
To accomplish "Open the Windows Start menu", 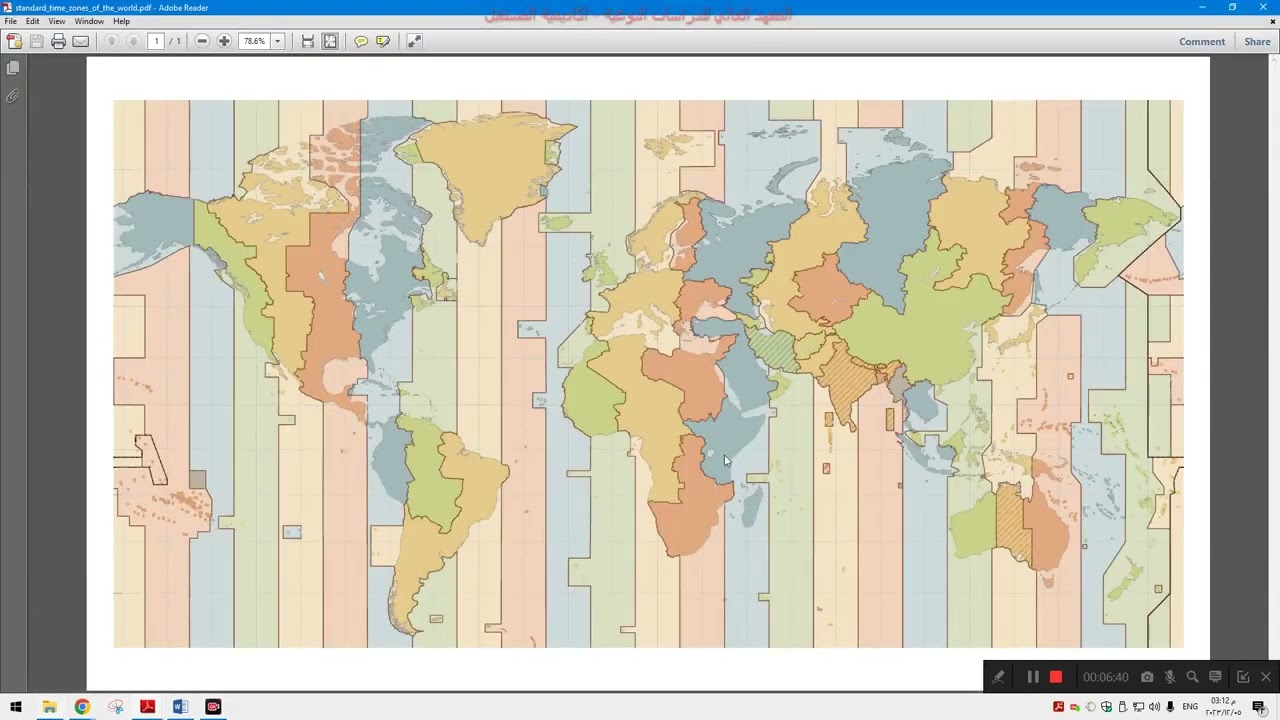I will coord(16,707).
